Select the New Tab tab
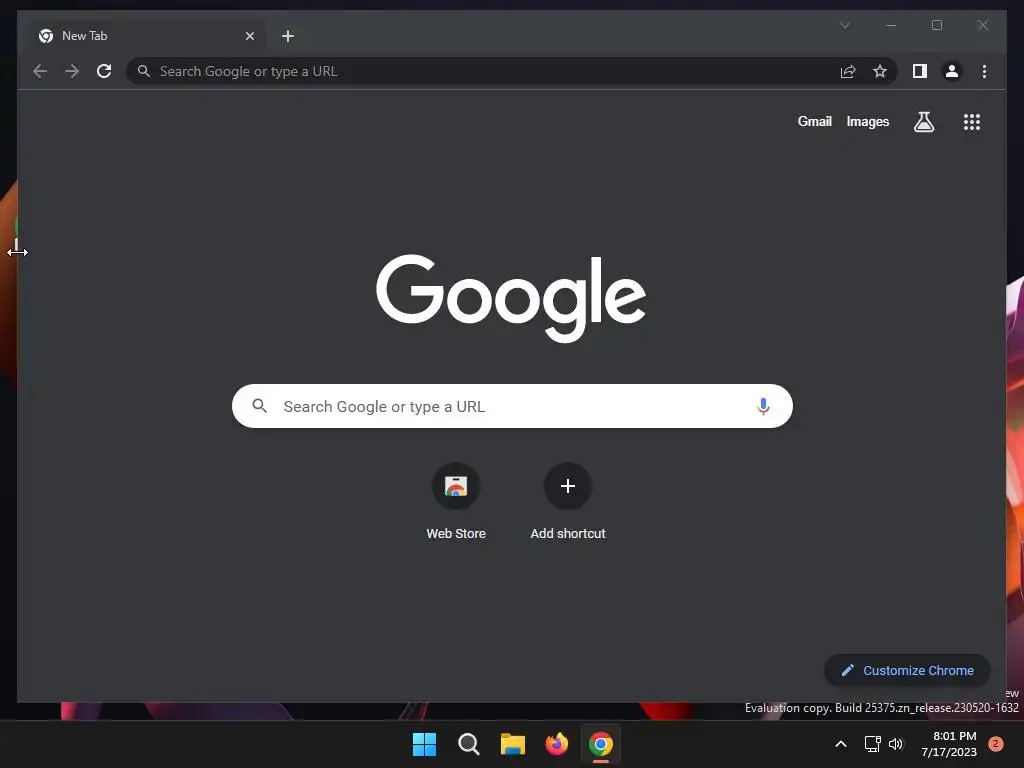This screenshot has width=1024, height=768. point(144,36)
